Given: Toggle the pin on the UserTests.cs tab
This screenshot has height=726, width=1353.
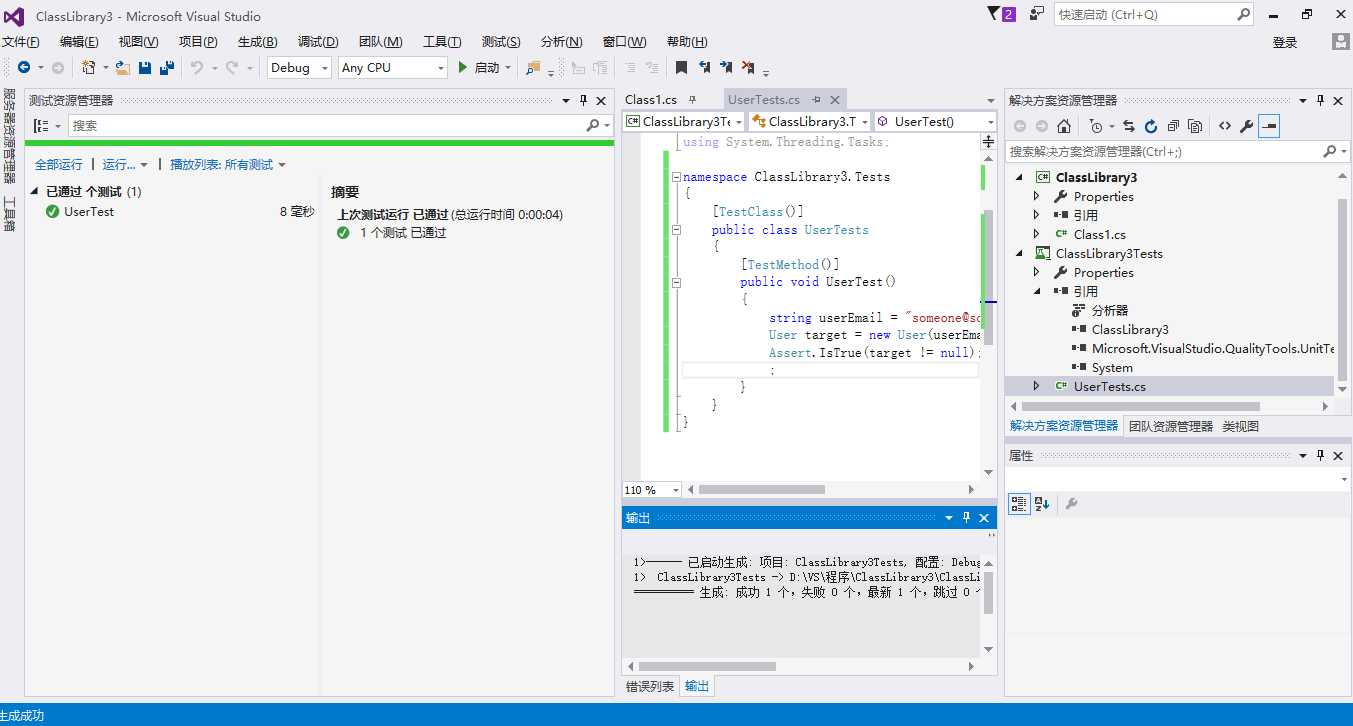Looking at the screenshot, I should pos(816,99).
